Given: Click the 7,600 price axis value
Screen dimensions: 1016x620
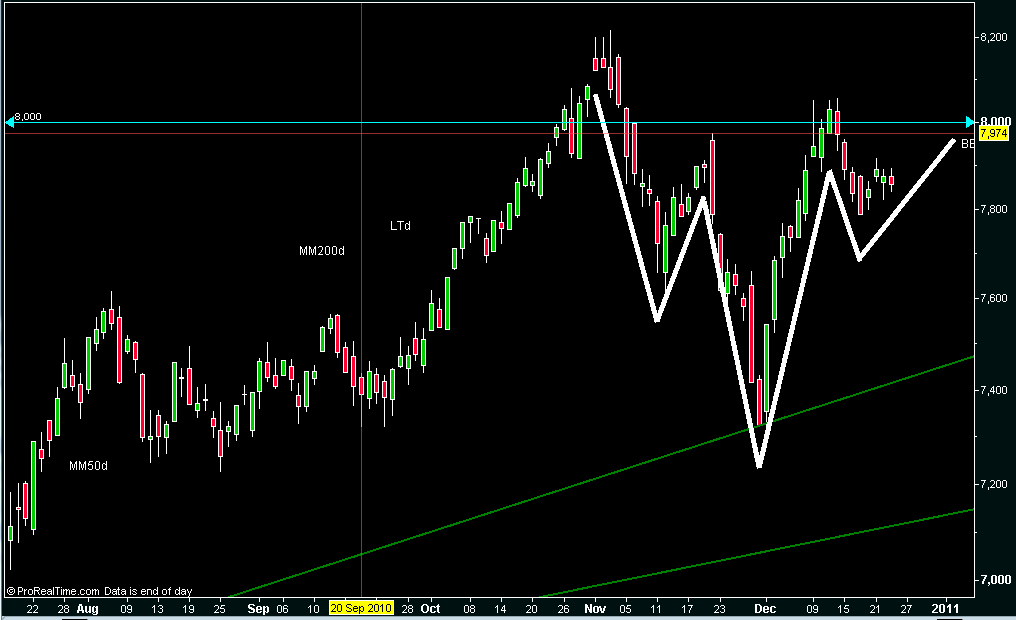Looking at the screenshot, I should click(x=995, y=299).
